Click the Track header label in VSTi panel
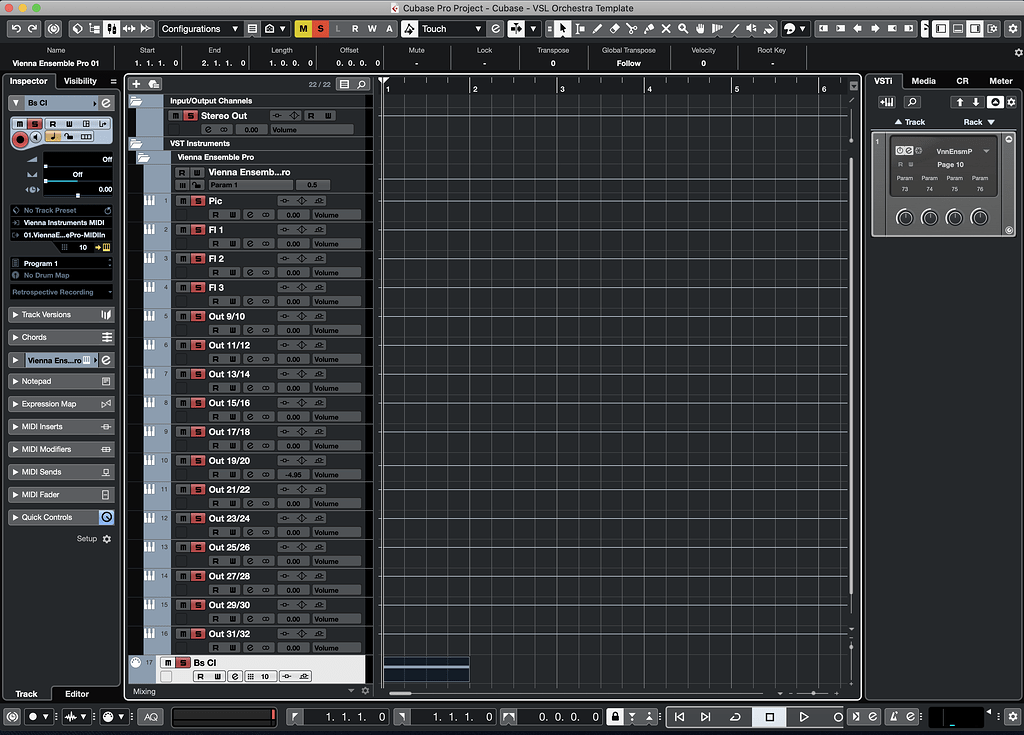 [x=909, y=122]
